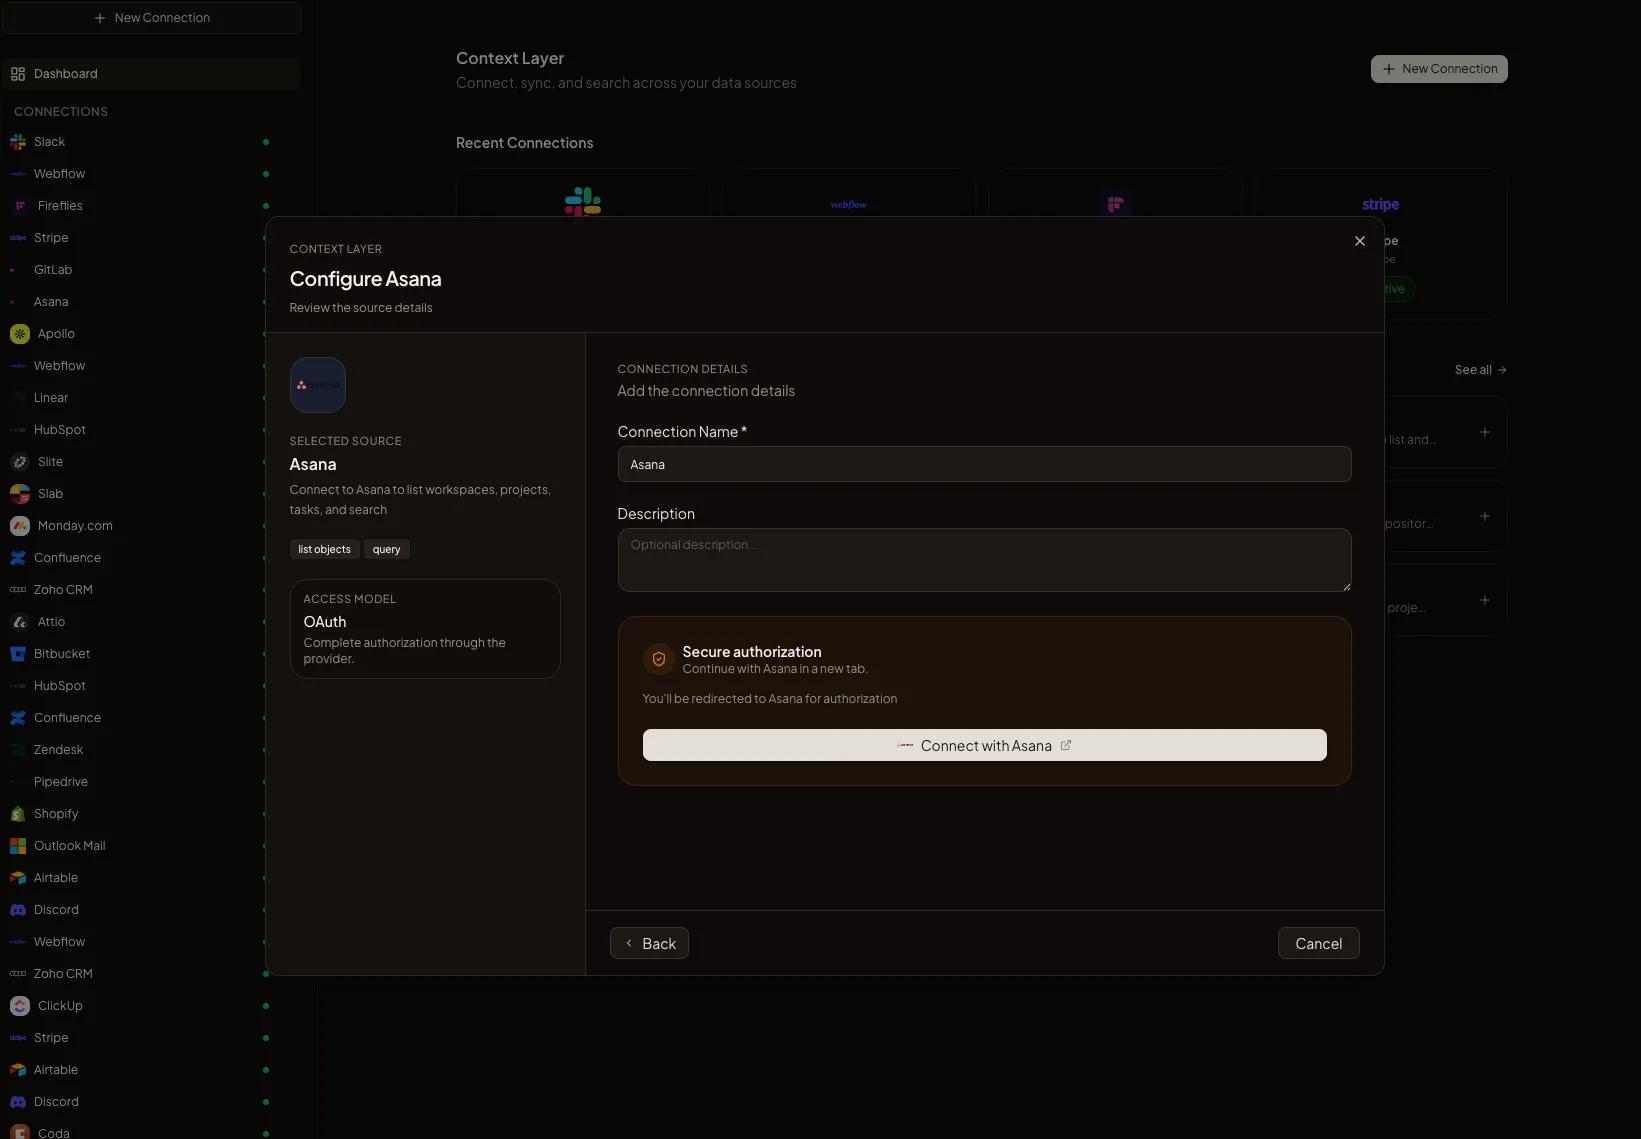The height and width of the screenshot is (1139, 1641).
Task: Click the ClickUp icon in sidebar
Action: pos(20,1006)
